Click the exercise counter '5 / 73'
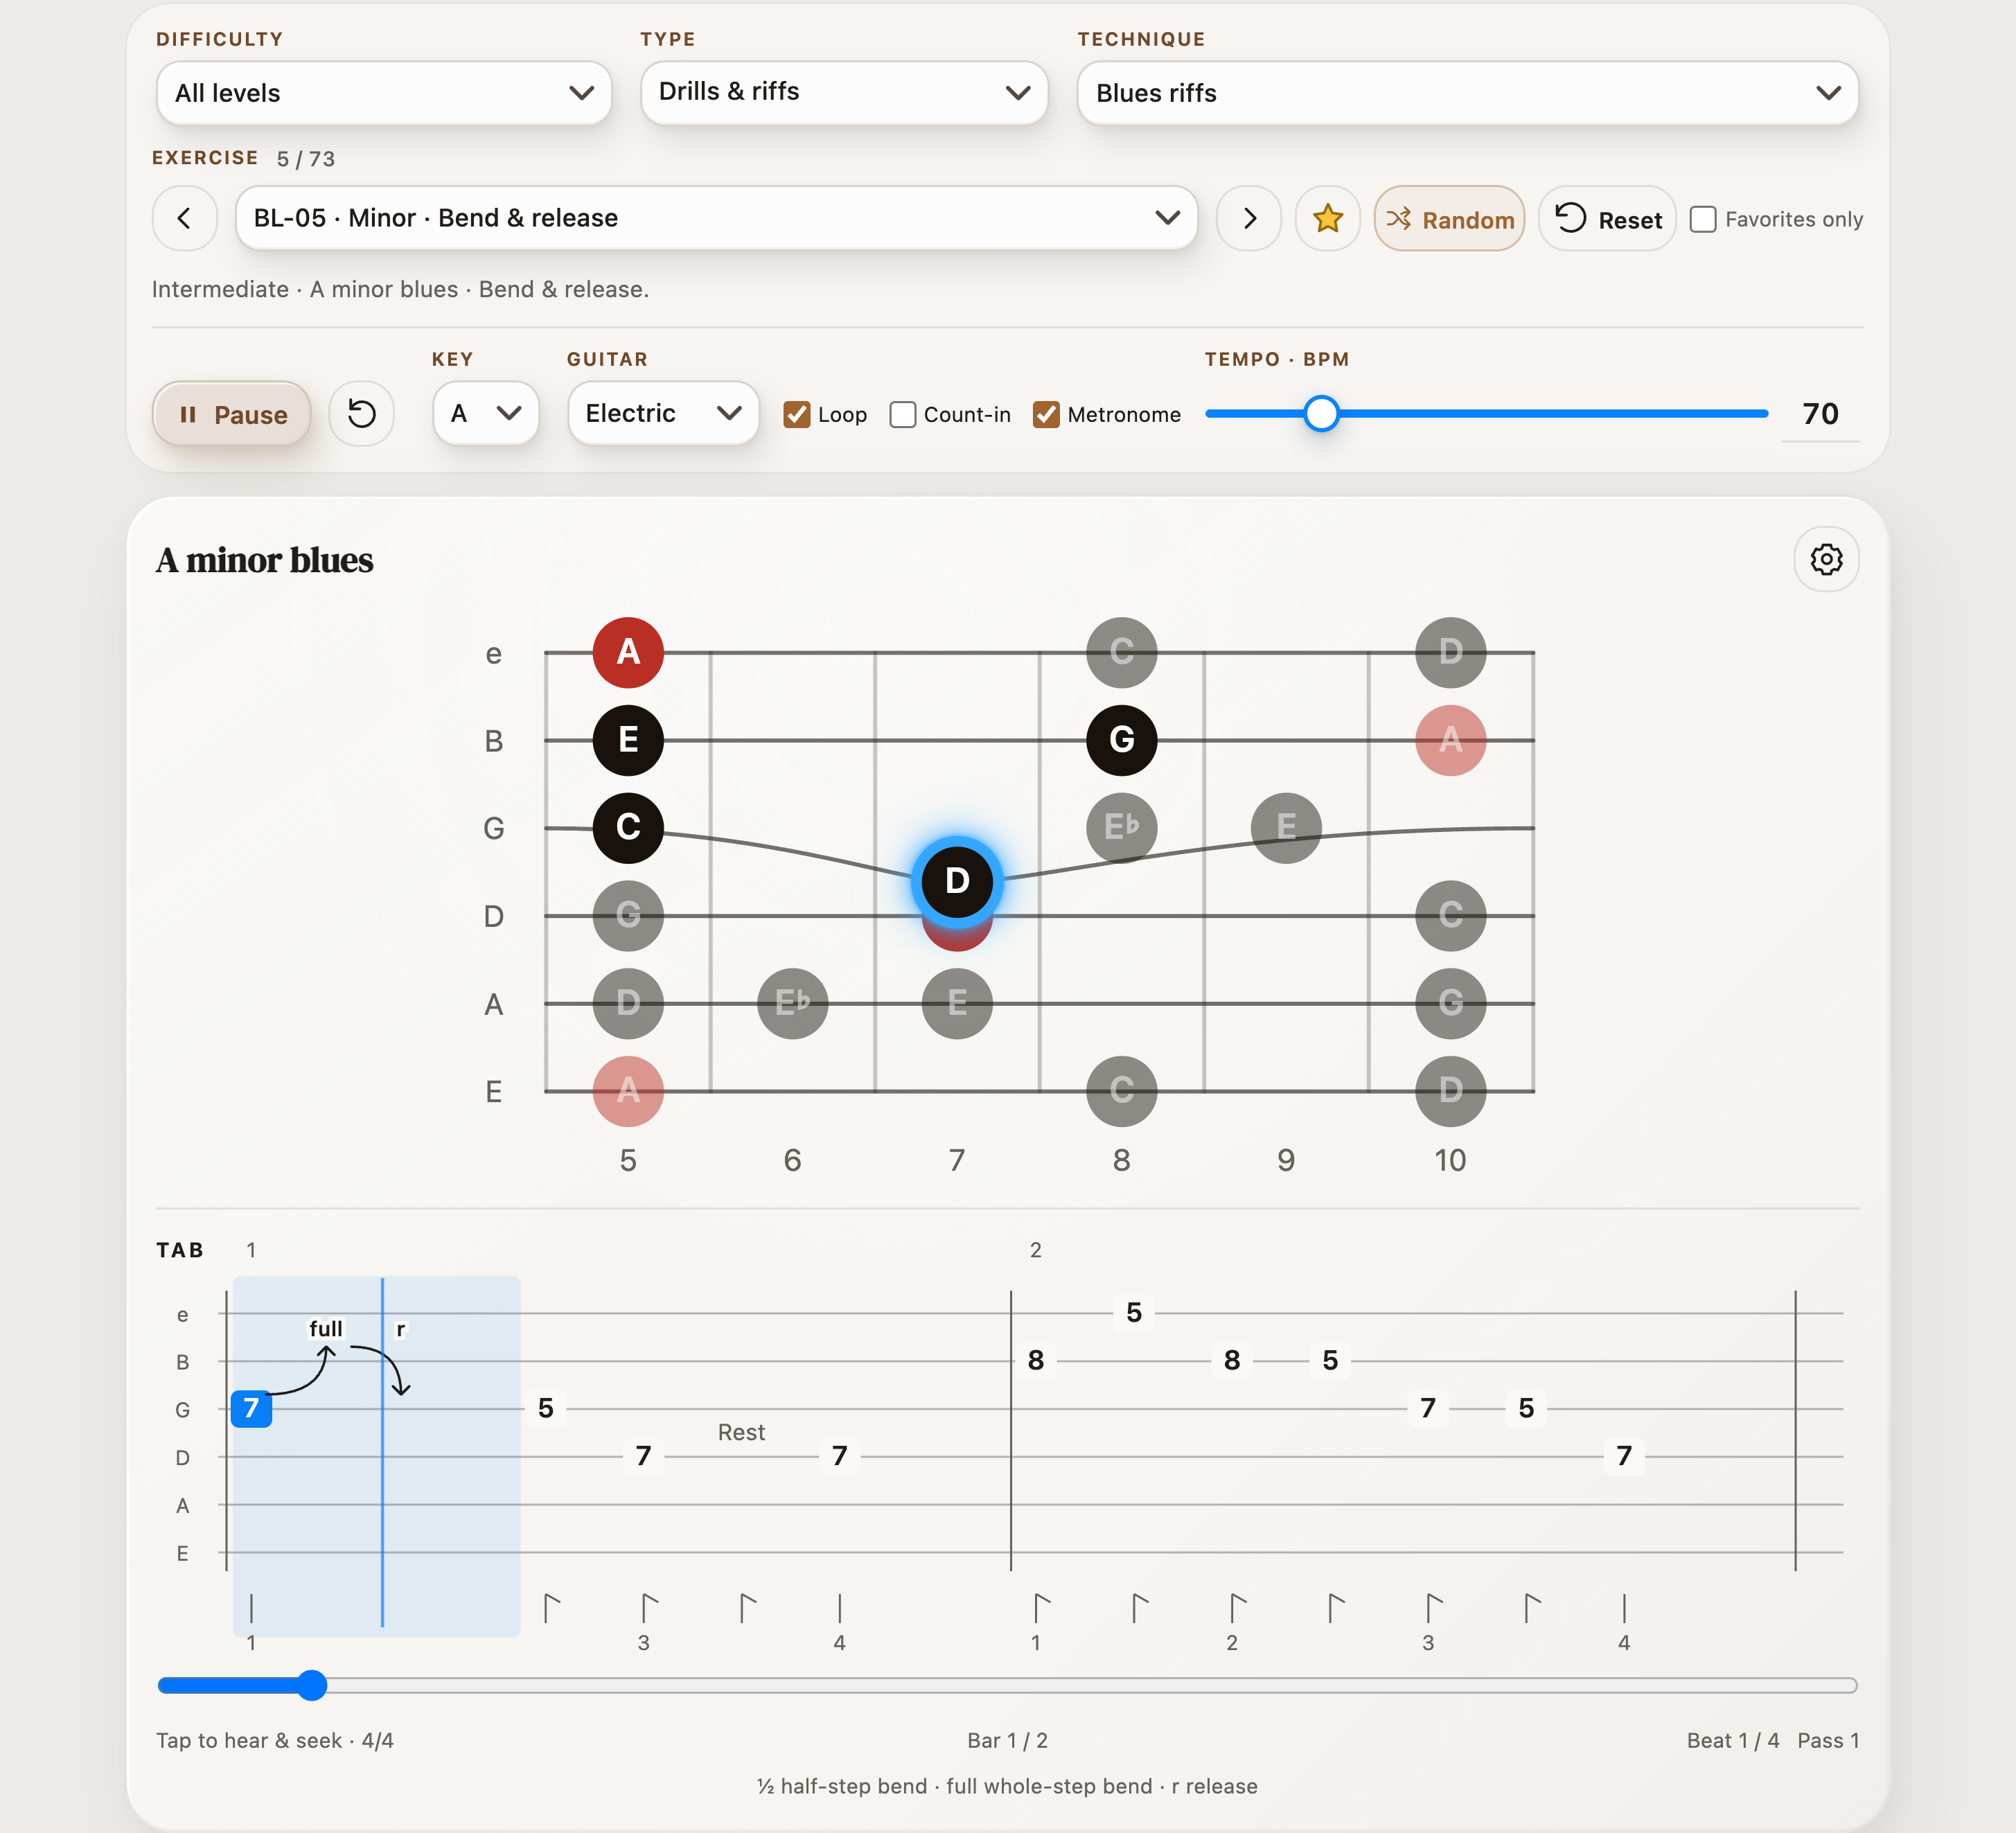Viewport: 2016px width, 1833px height. 306,159
